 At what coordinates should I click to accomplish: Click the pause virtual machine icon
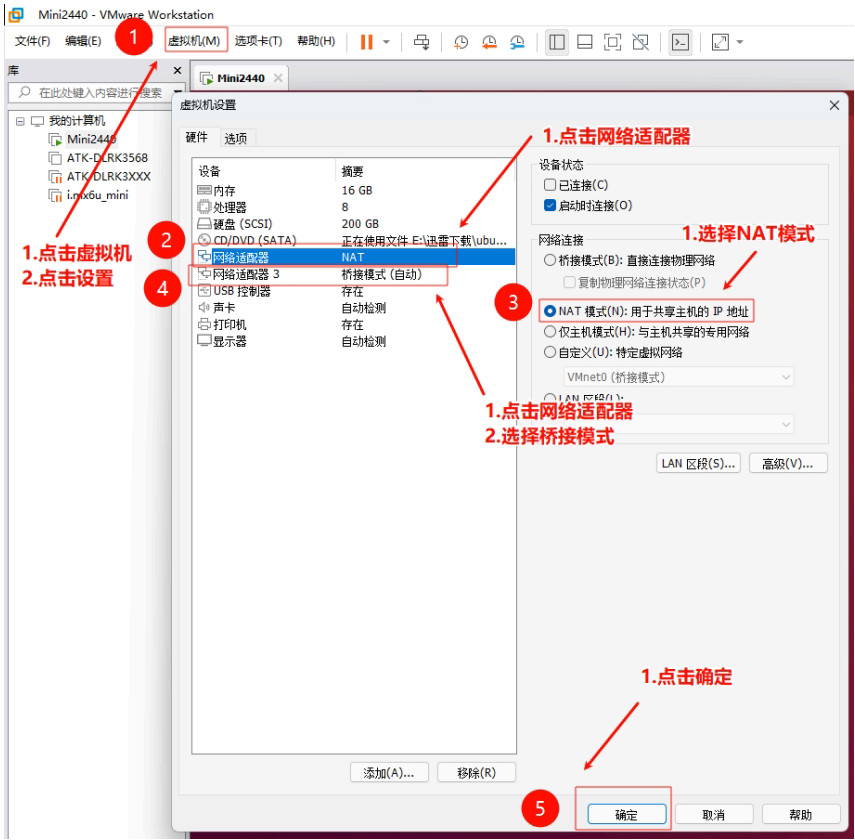[366, 41]
